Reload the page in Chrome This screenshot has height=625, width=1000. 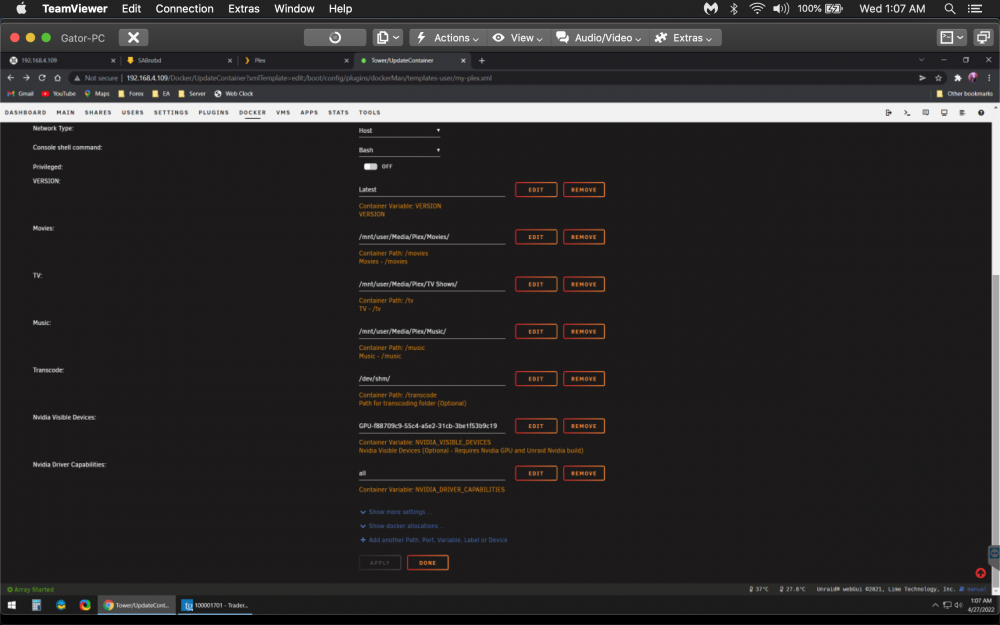(x=41, y=78)
